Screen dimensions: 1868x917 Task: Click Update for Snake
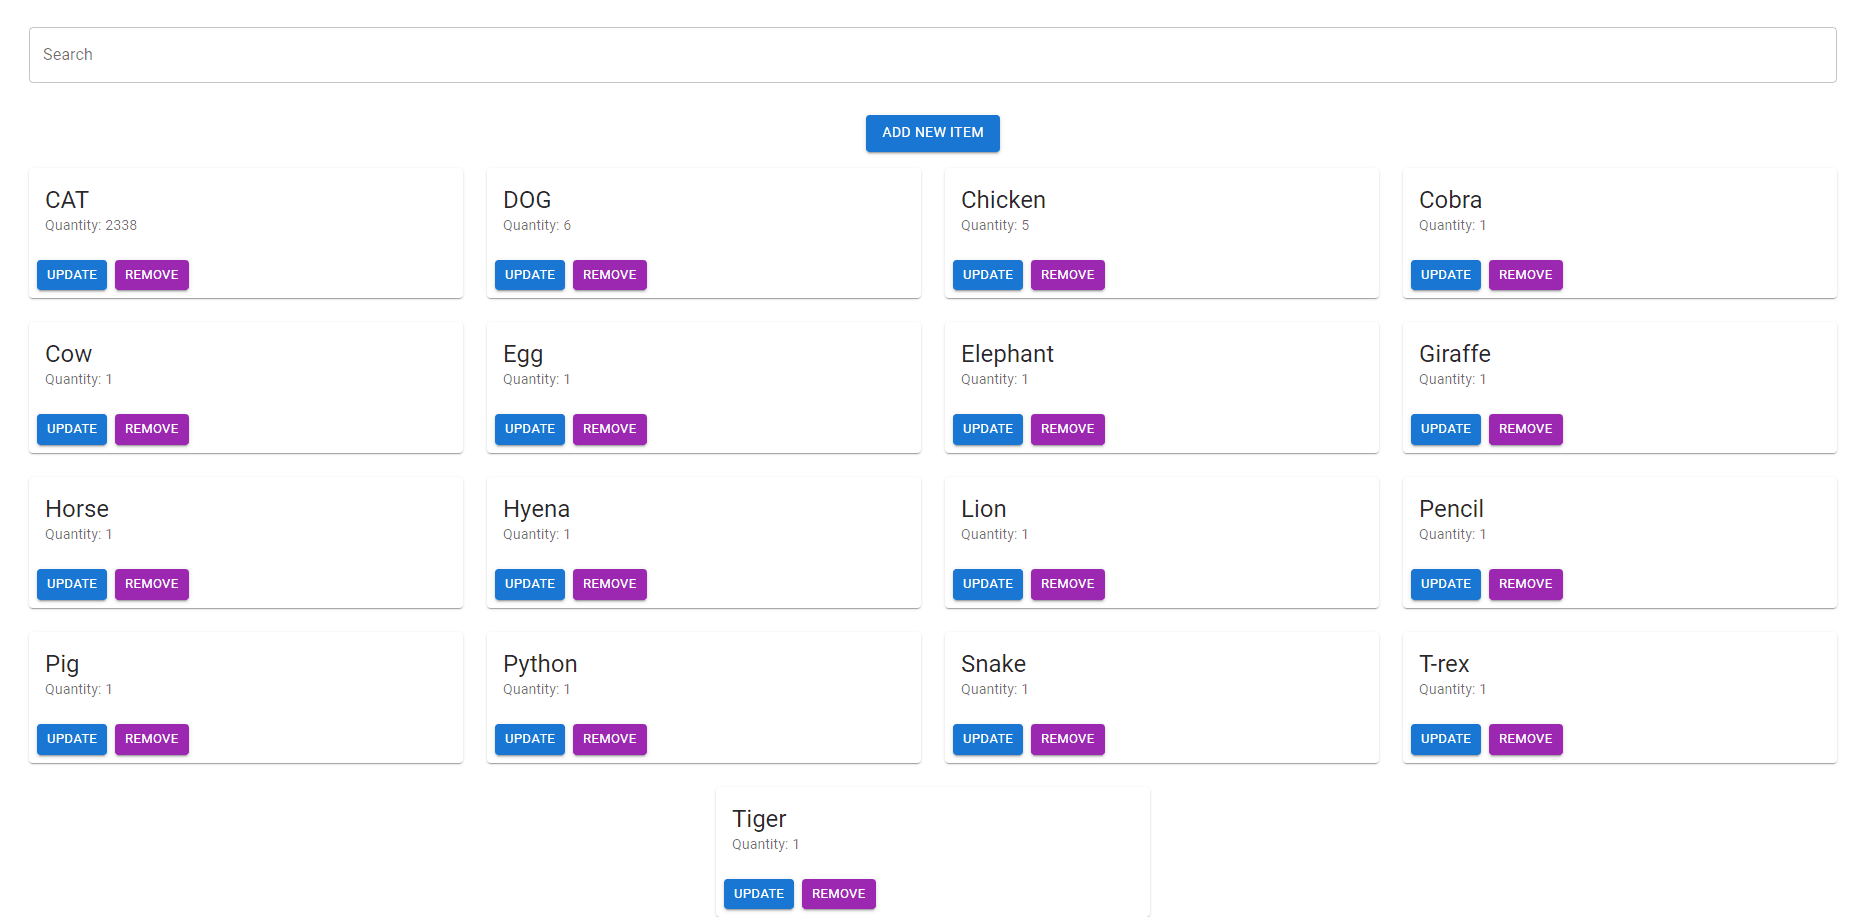[987, 739]
